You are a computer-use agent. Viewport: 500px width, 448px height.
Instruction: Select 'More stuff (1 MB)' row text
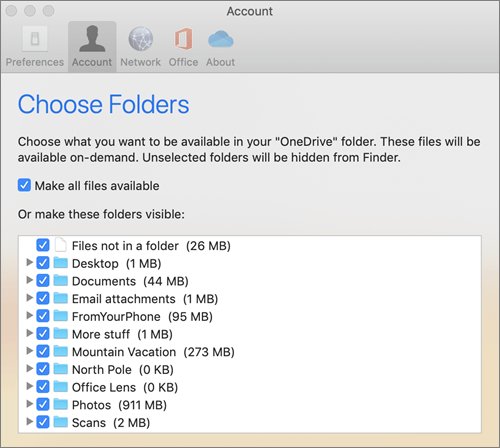click(x=122, y=334)
